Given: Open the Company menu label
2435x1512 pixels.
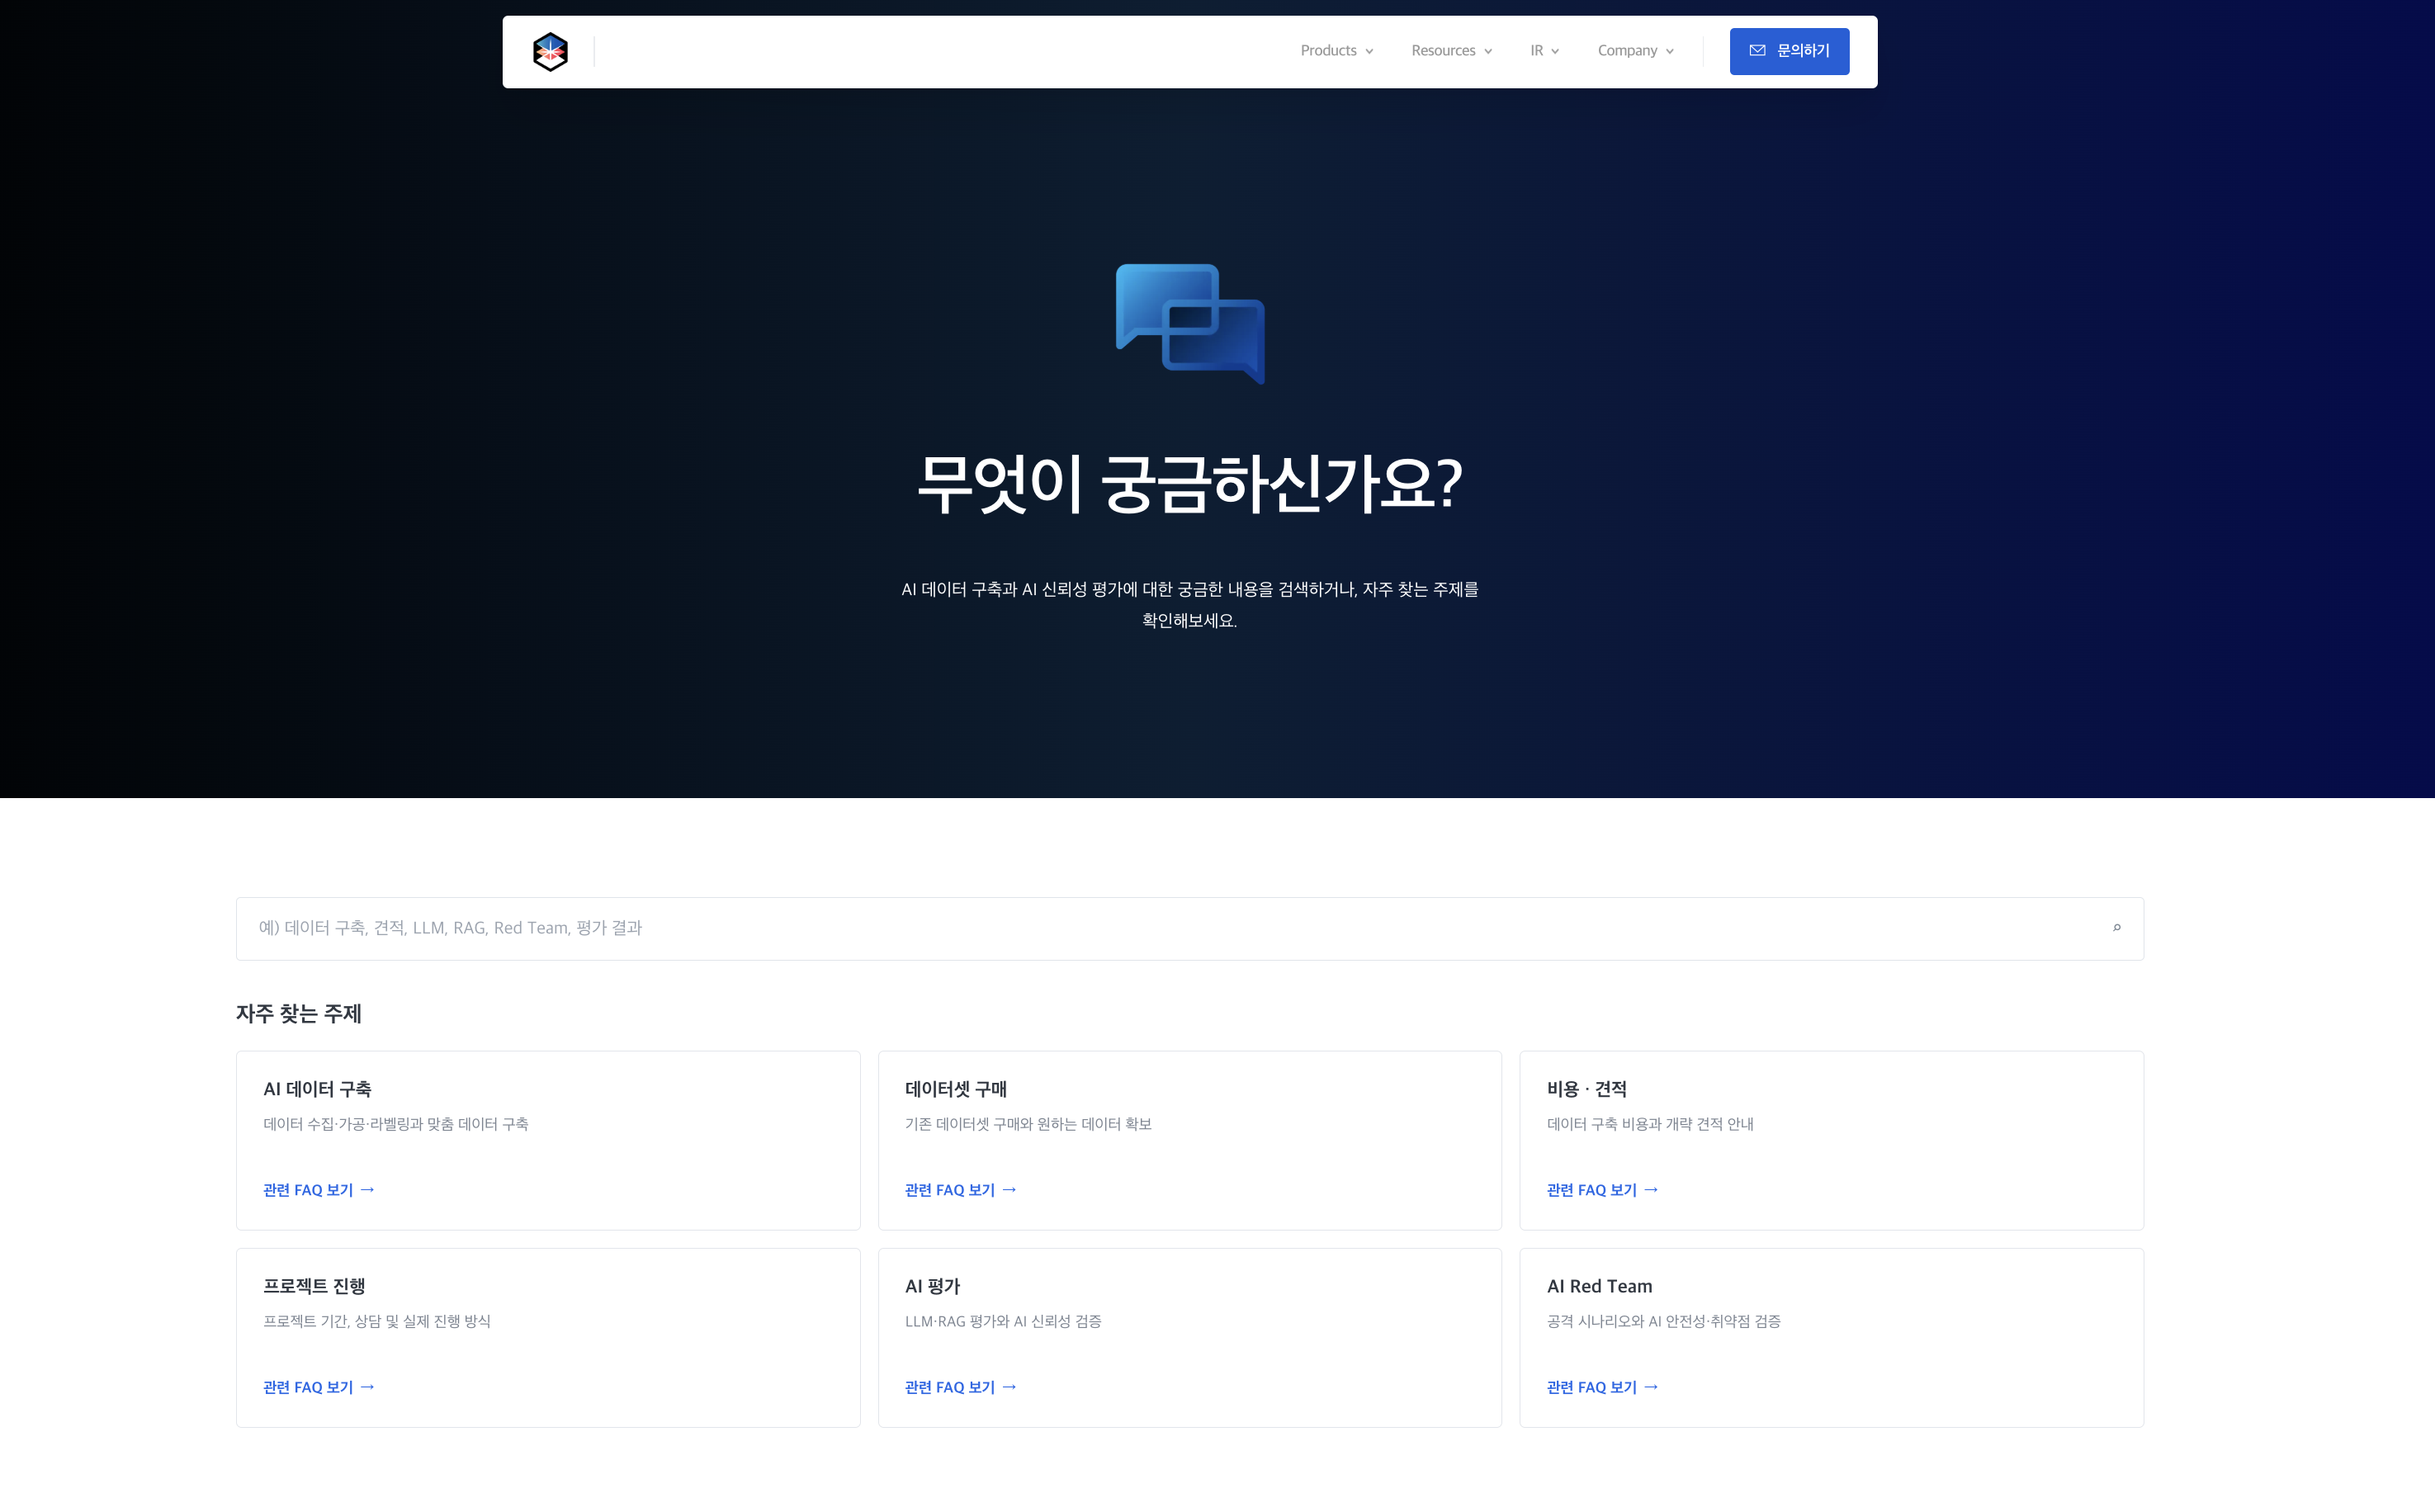Looking at the screenshot, I should coord(1627,51).
